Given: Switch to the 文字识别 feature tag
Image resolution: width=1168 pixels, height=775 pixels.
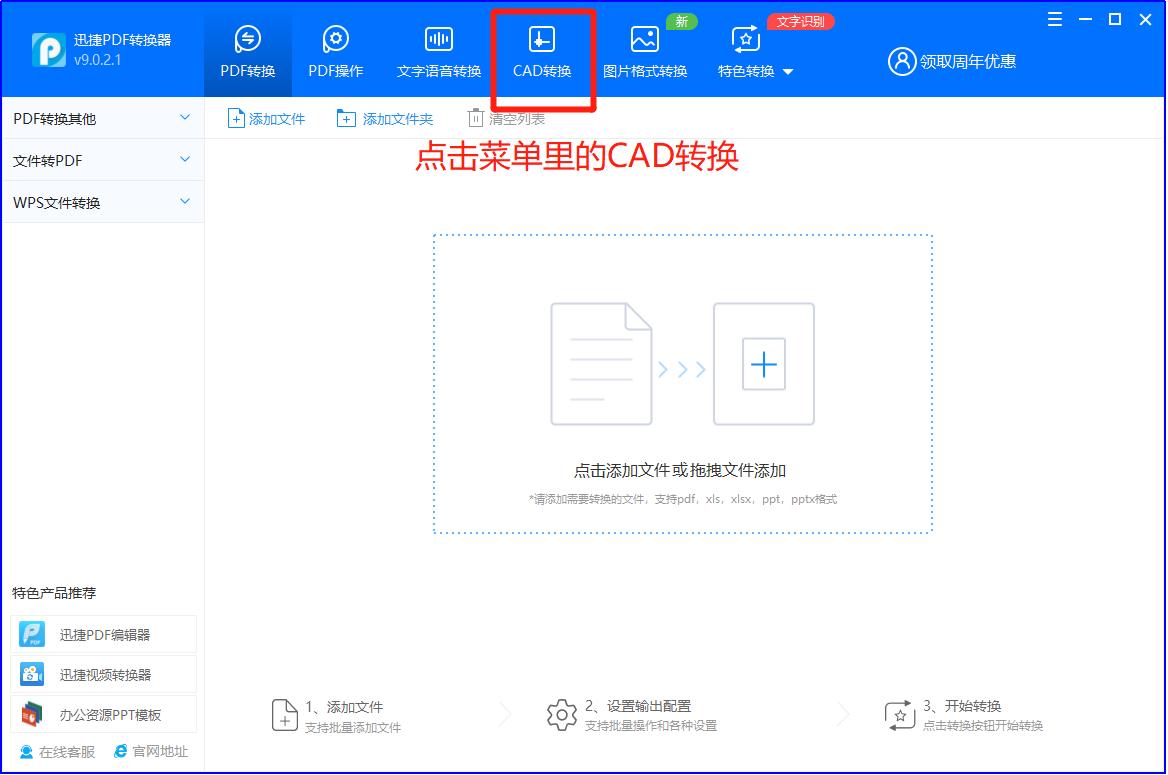Looking at the screenshot, I should point(799,20).
